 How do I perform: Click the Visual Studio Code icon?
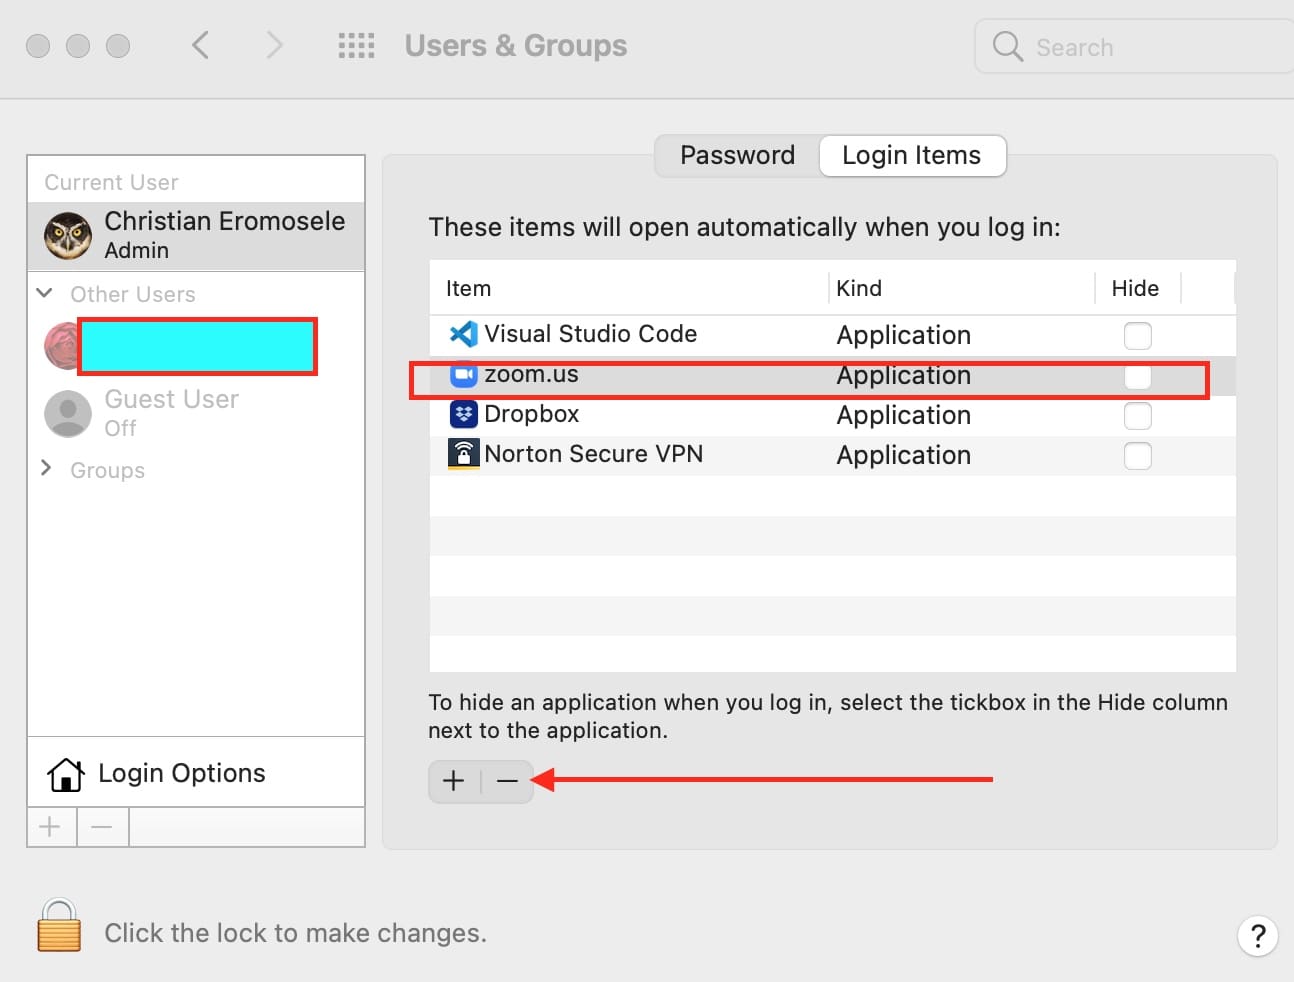coord(463,334)
